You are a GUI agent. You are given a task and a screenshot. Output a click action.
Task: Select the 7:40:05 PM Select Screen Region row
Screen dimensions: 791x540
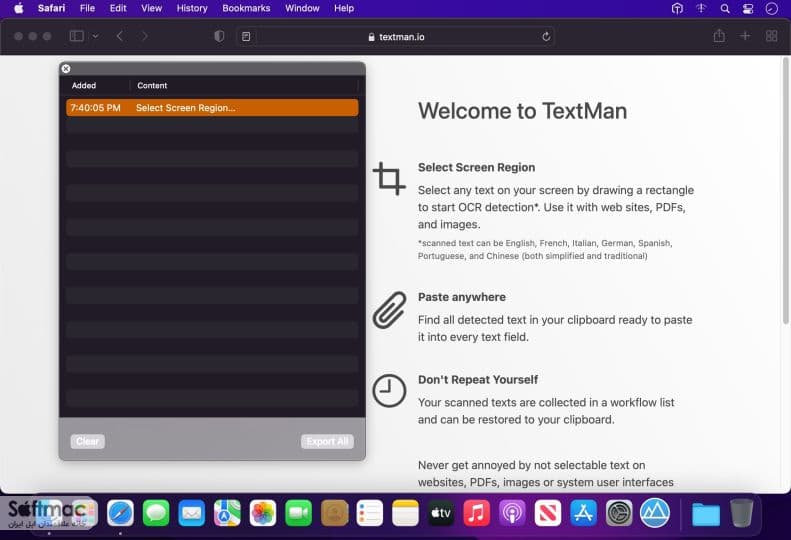tap(212, 107)
